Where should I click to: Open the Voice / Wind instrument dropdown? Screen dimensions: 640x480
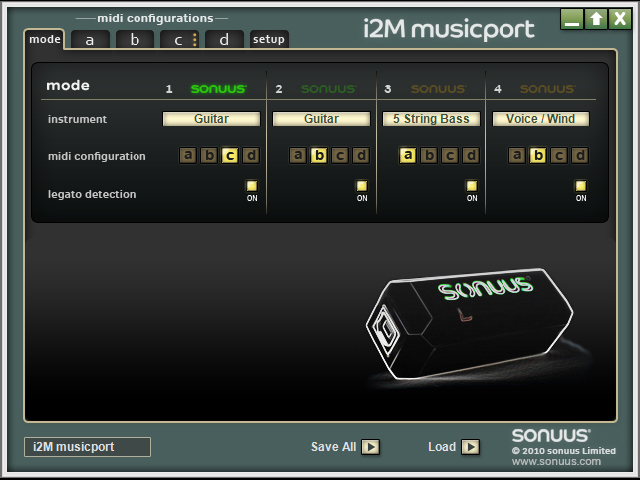[x=541, y=119]
